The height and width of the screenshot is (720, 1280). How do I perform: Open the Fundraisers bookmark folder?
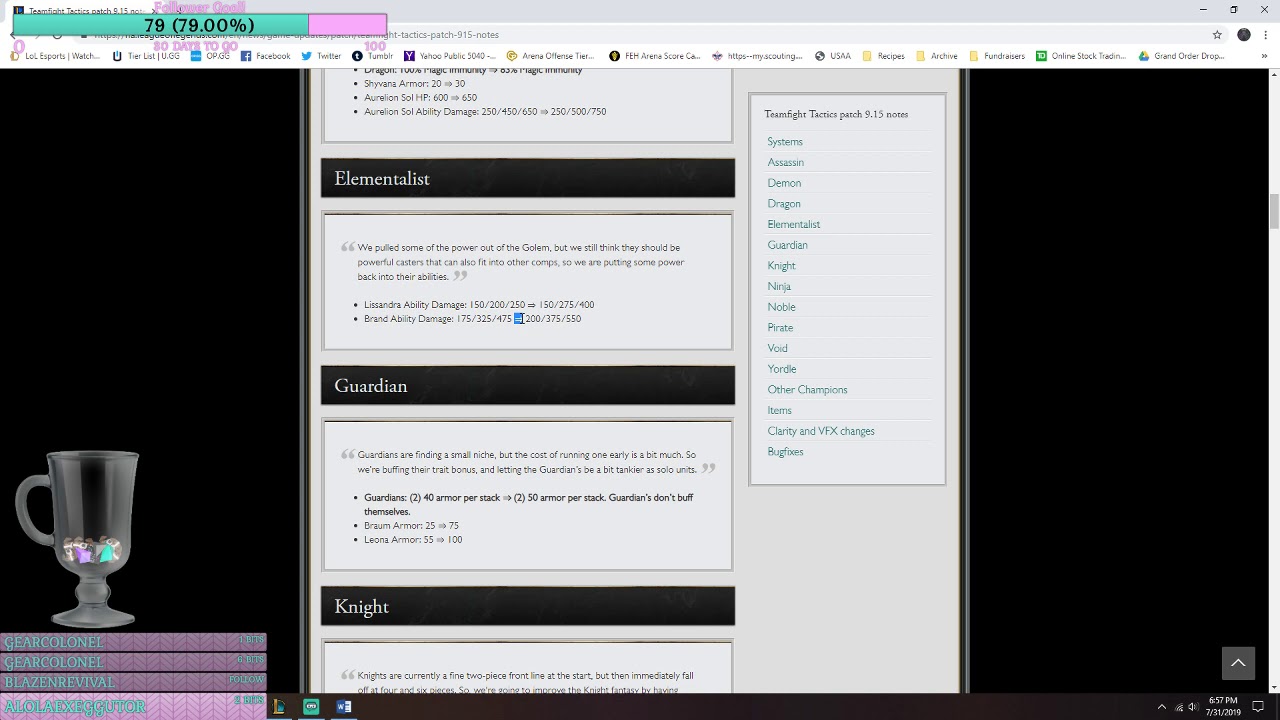996,56
